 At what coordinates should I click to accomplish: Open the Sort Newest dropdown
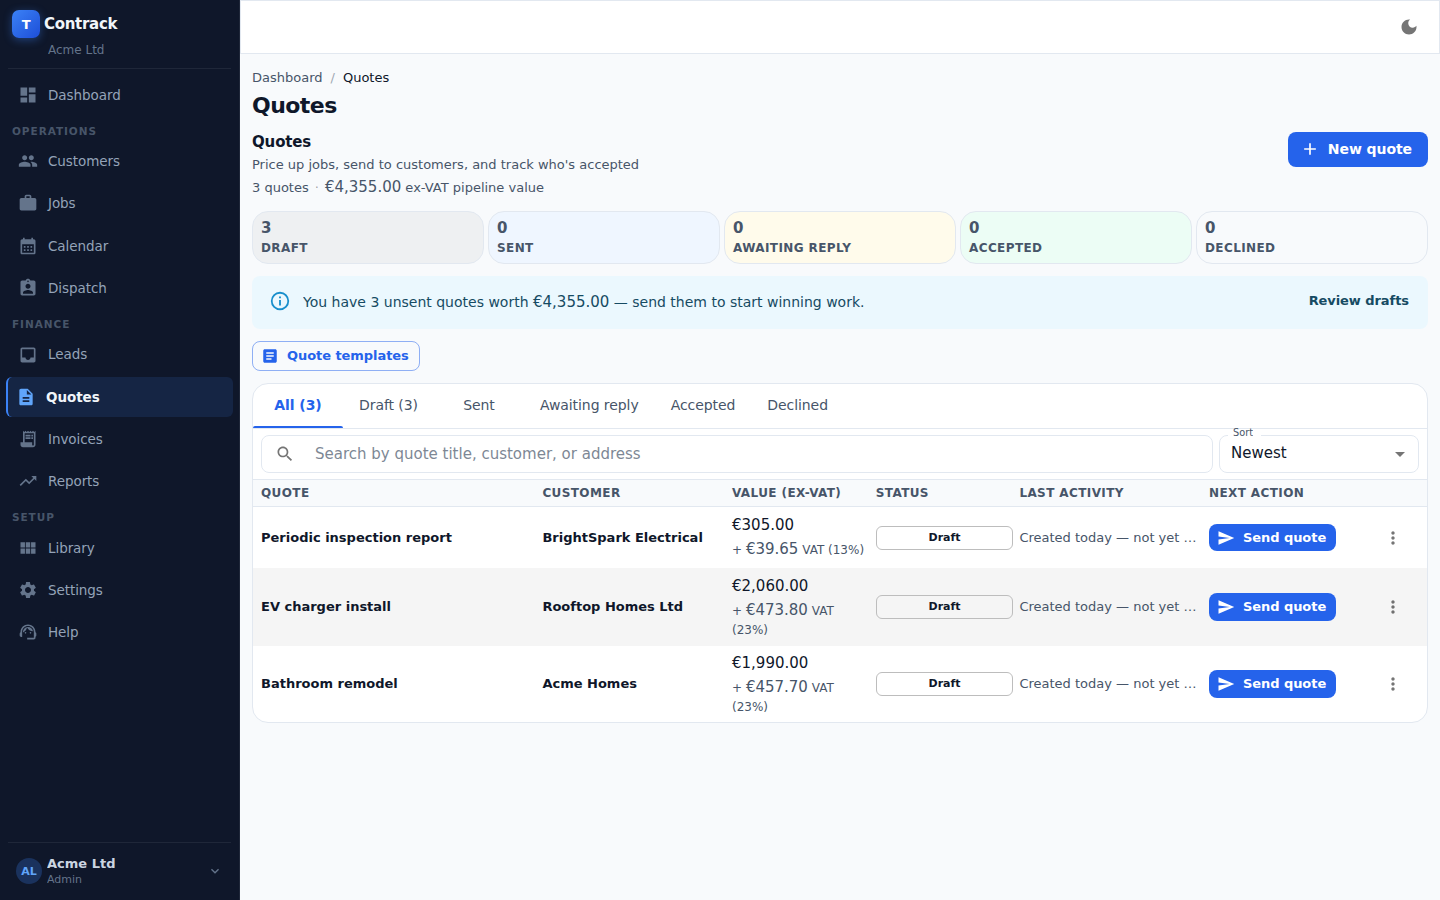click(x=1318, y=454)
